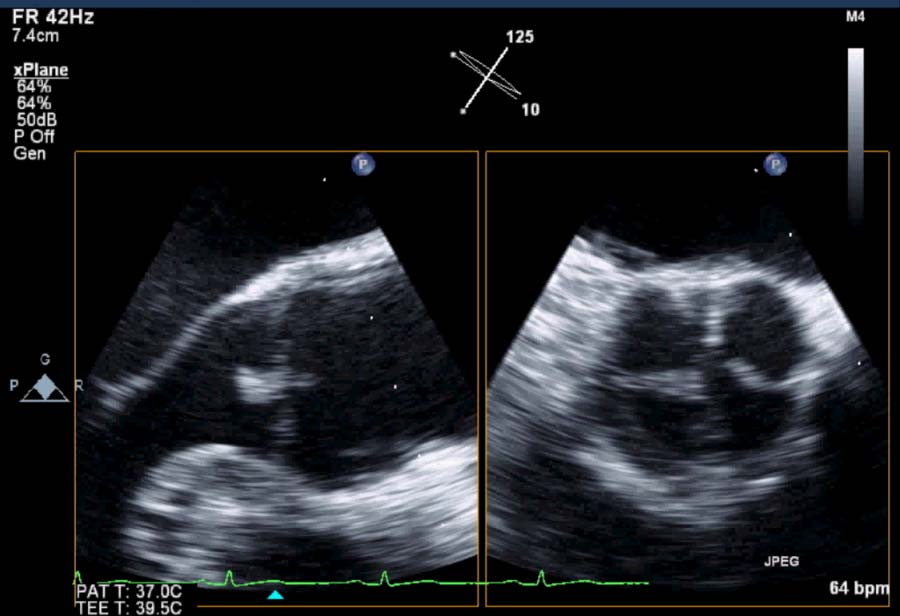Select the 10 degree angle label

point(530,109)
